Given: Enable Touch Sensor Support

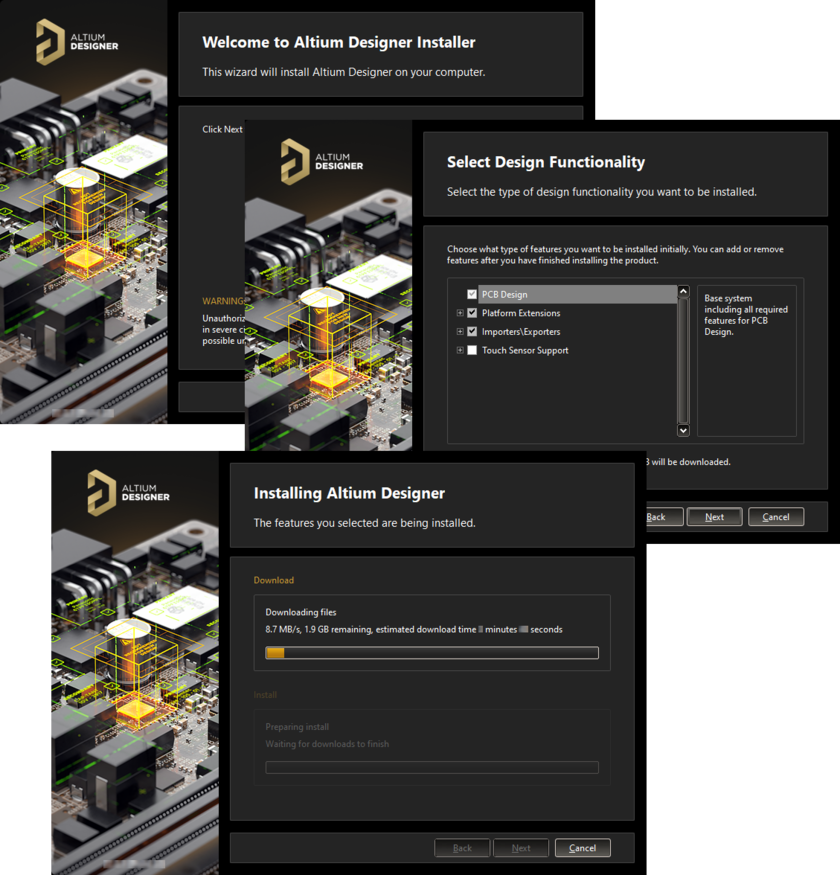Looking at the screenshot, I should (x=473, y=350).
